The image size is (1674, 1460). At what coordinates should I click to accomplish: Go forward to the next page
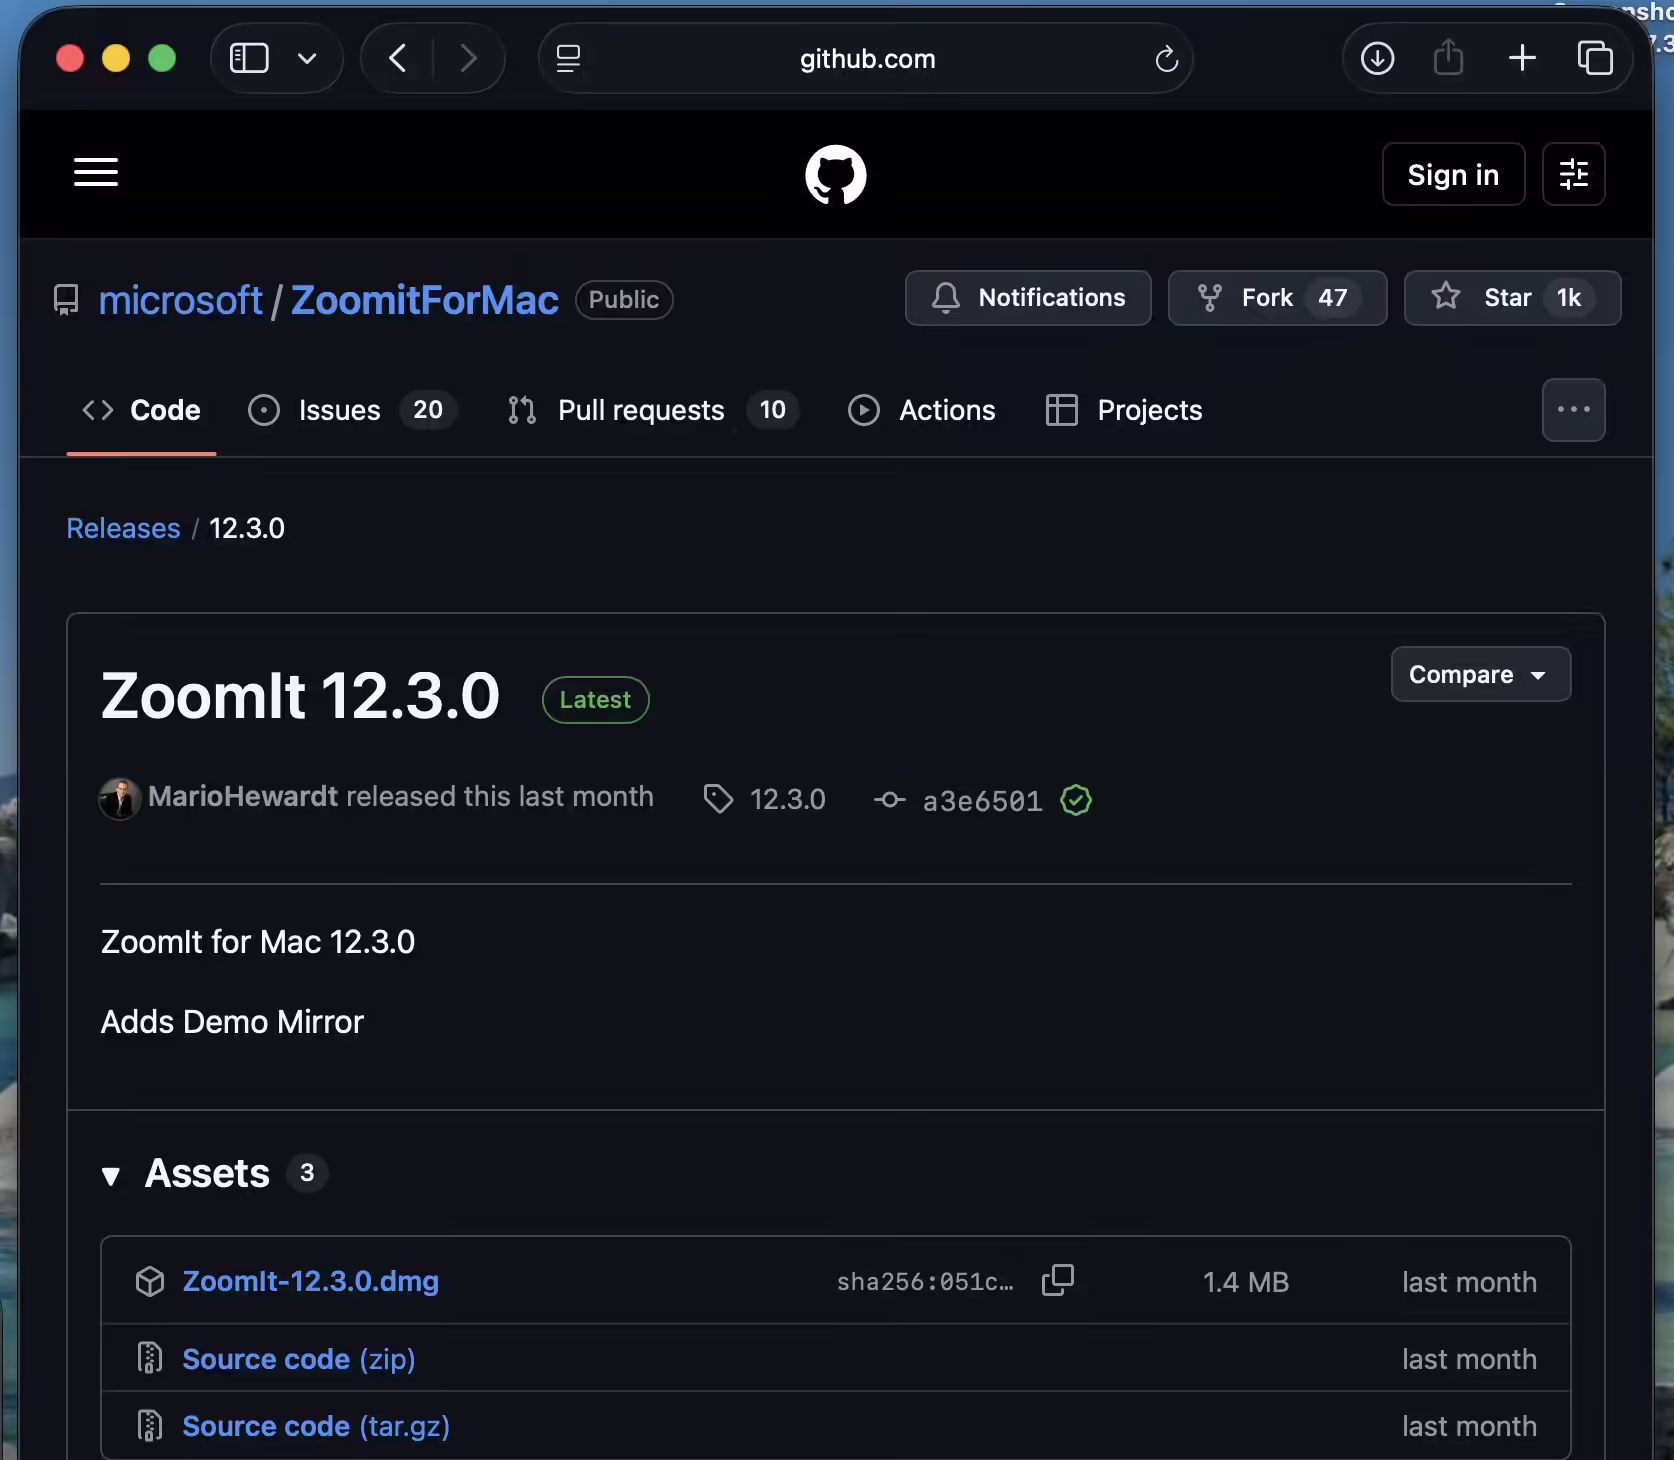pyautogui.click(x=468, y=59)
